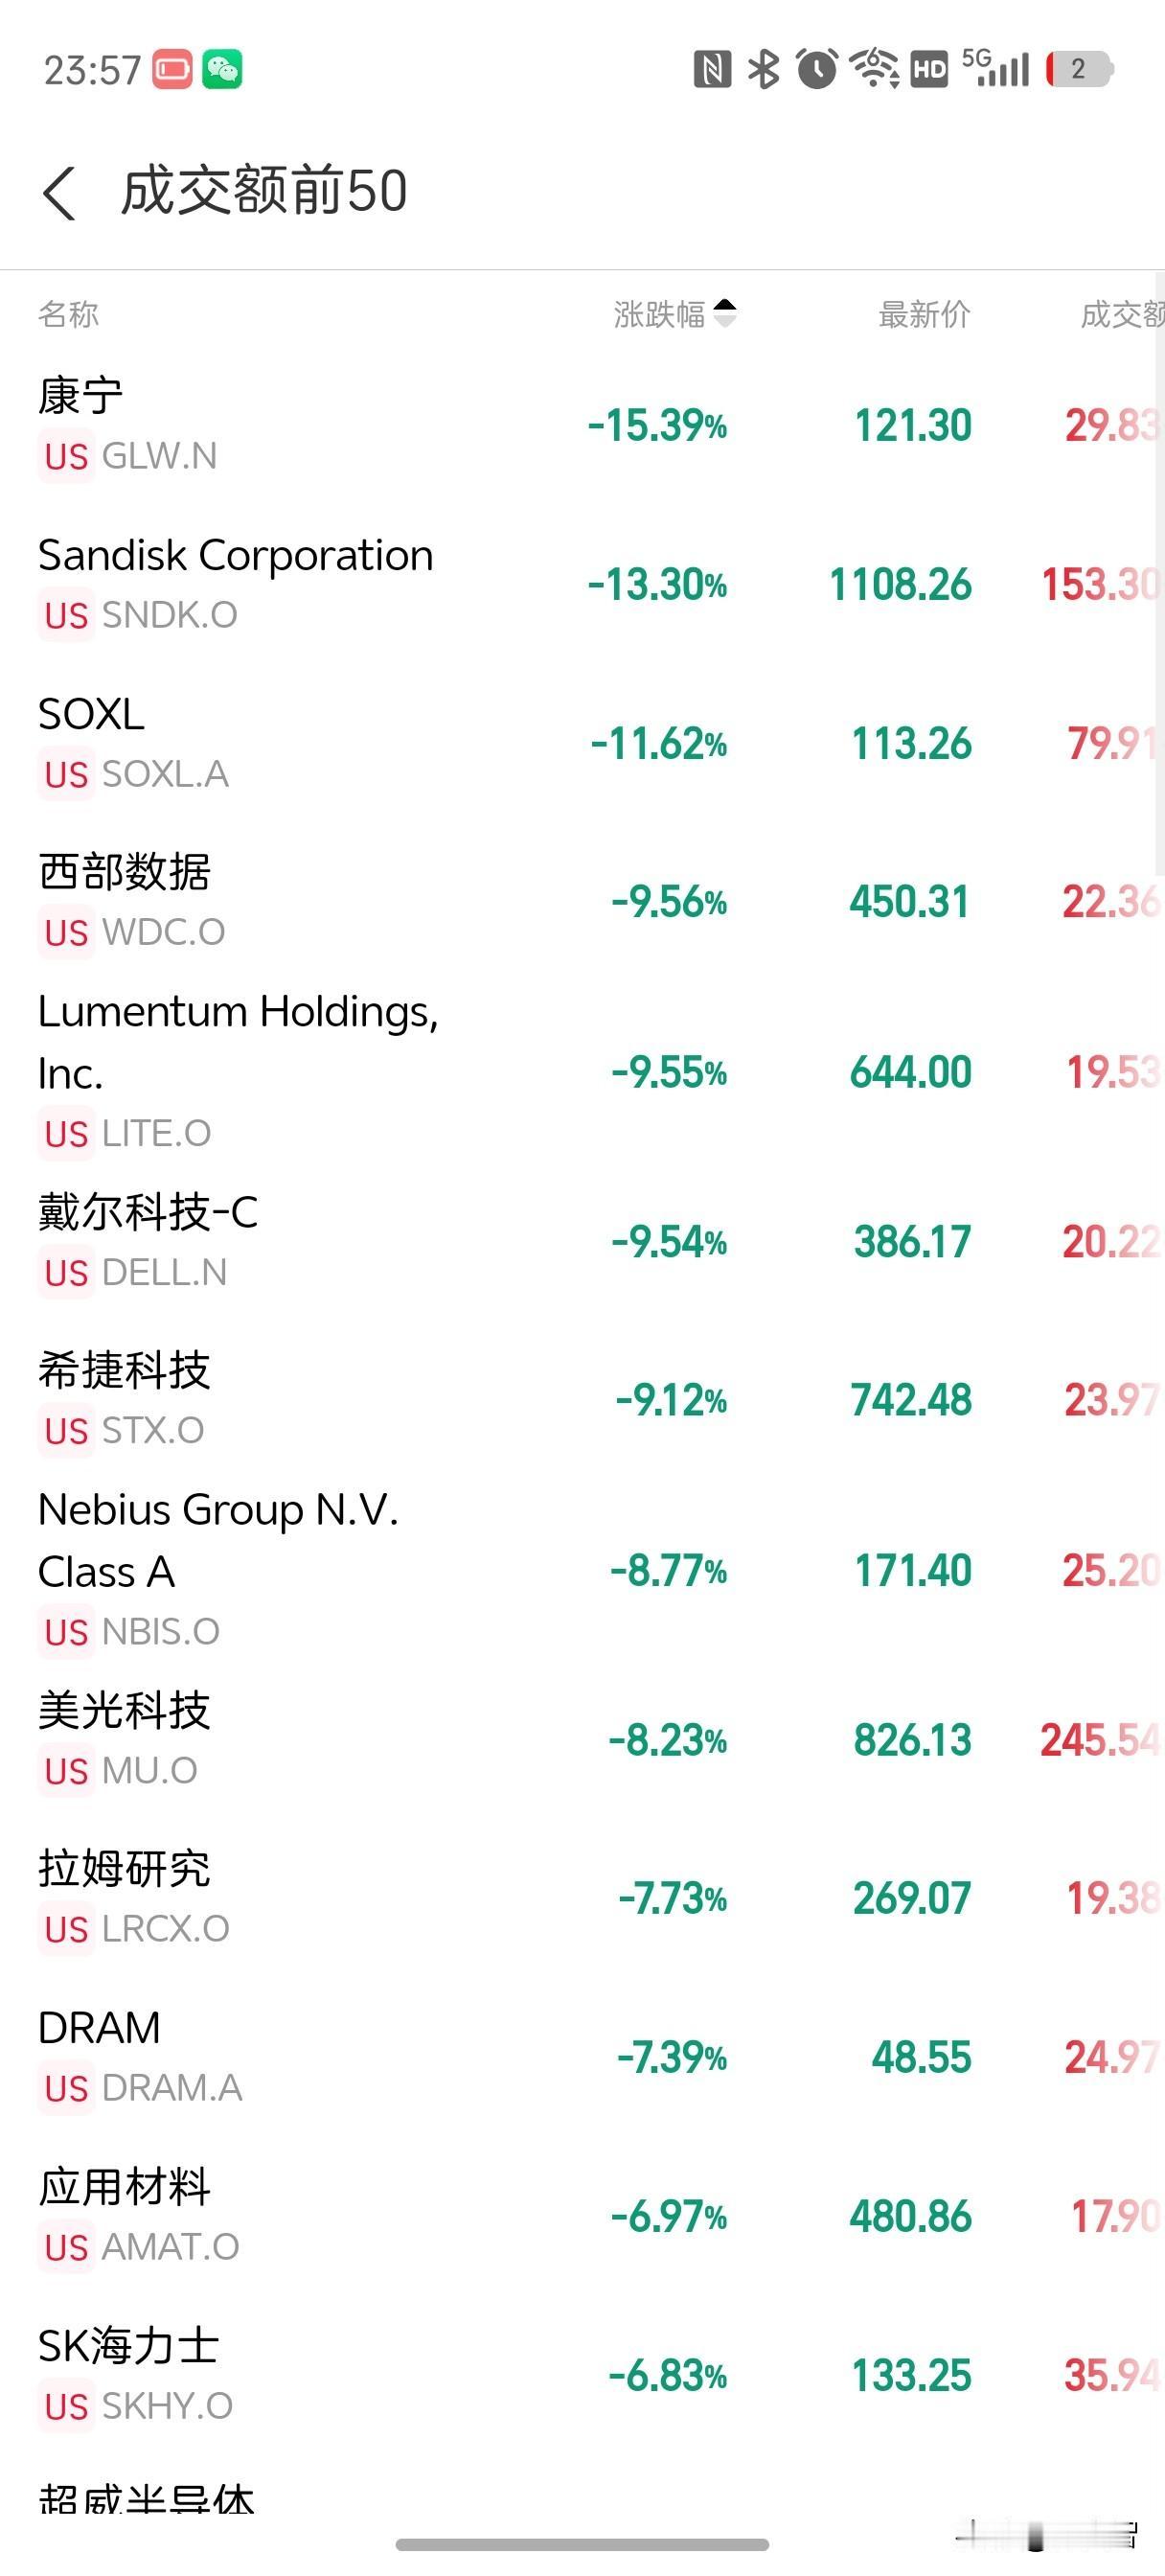
Task: Tap the back arrow icon
Action: click(x=59, y=192)
